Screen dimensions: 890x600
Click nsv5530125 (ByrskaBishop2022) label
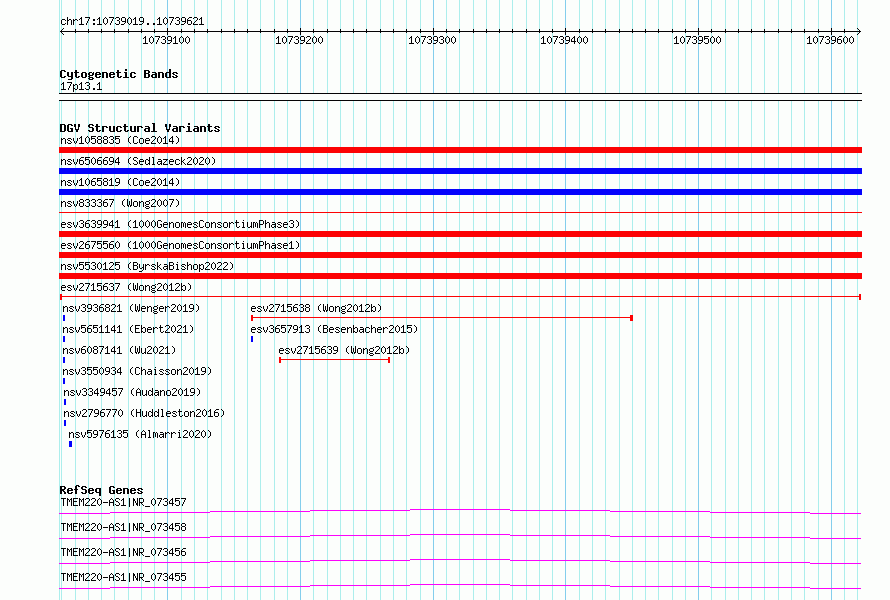(147, 266)
